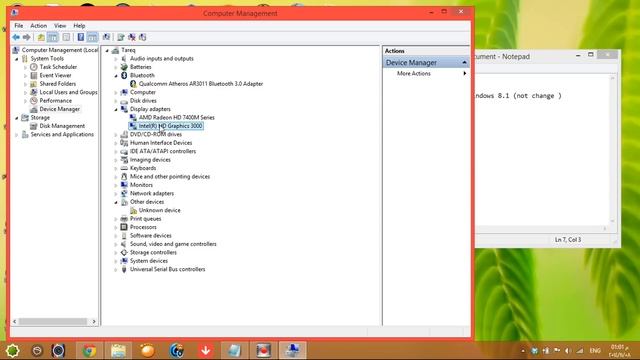Click the volume icon in system tray
640x360 pixels.
click(568, 351)
